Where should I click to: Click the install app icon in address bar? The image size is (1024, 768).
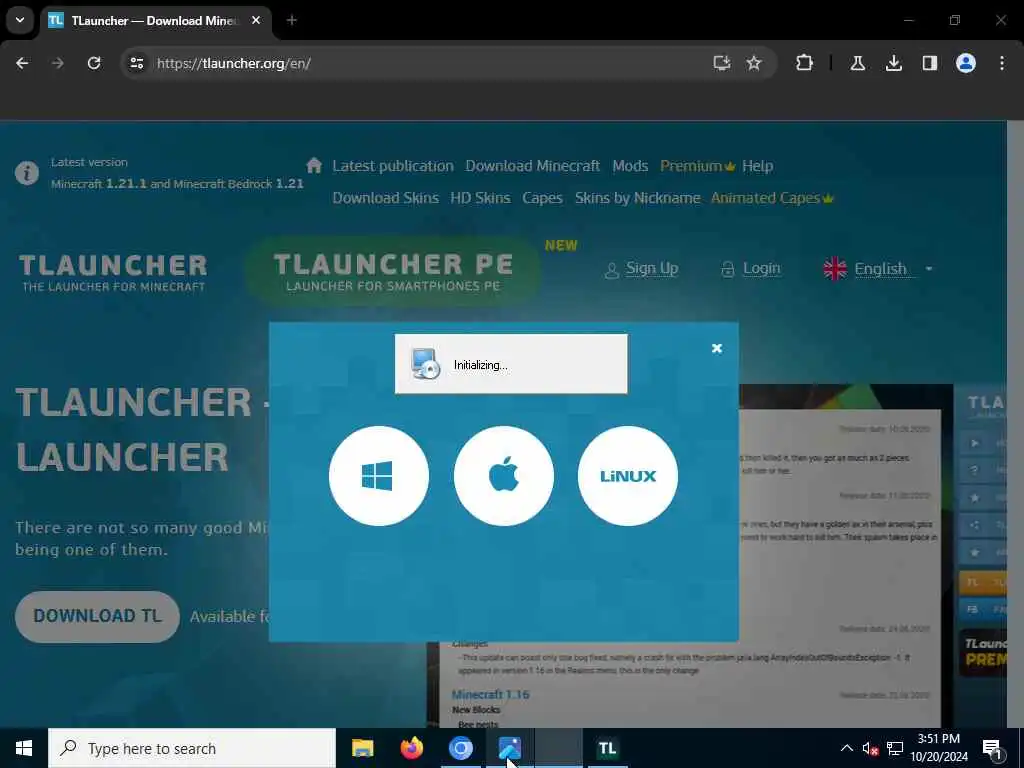722,63
